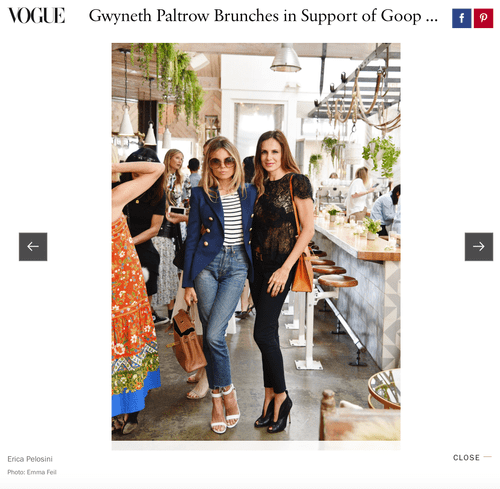The image size is (500, 489).
Task: Select the left-pointing gallery arrow button
Action: tap(33, 247)
